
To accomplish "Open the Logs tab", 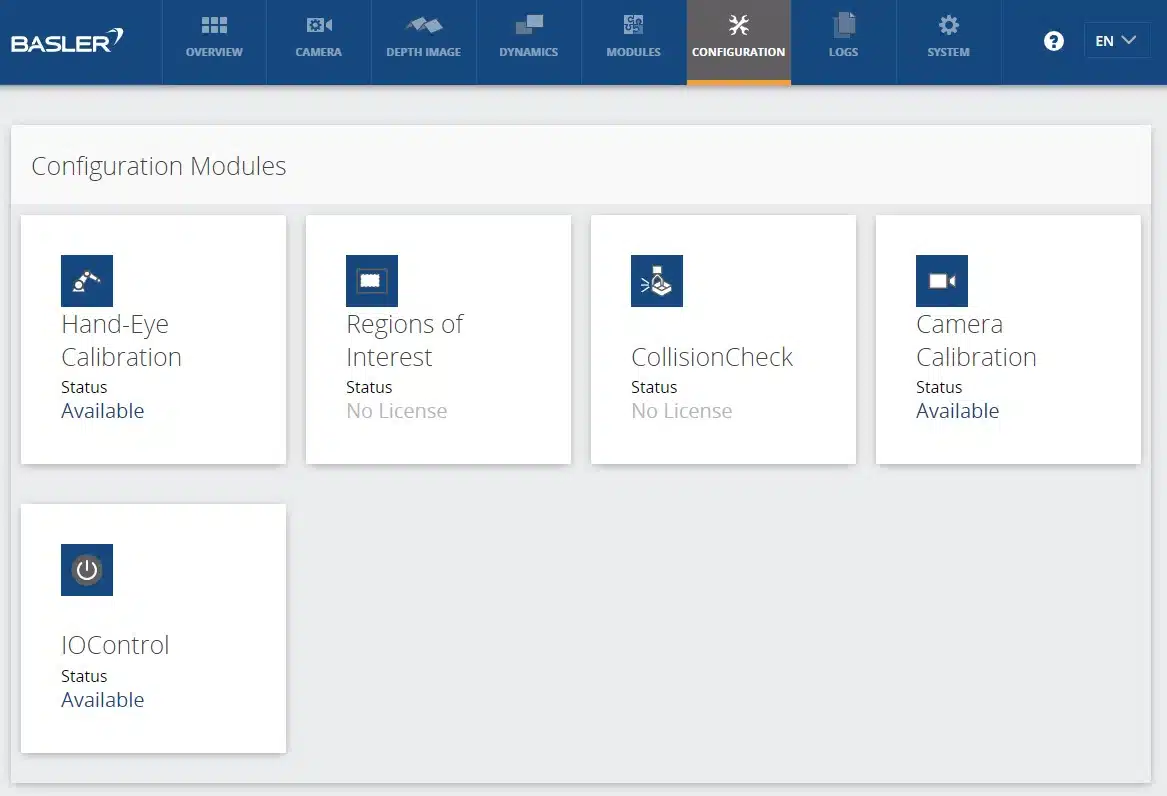I will (843, 38).
